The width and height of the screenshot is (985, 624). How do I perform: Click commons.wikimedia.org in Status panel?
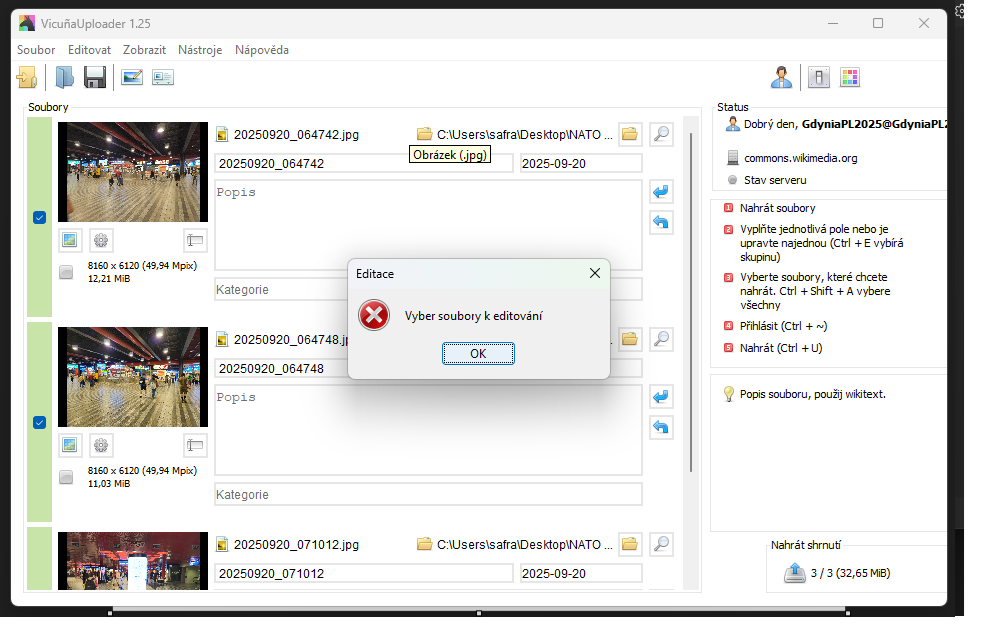[800, 158]
